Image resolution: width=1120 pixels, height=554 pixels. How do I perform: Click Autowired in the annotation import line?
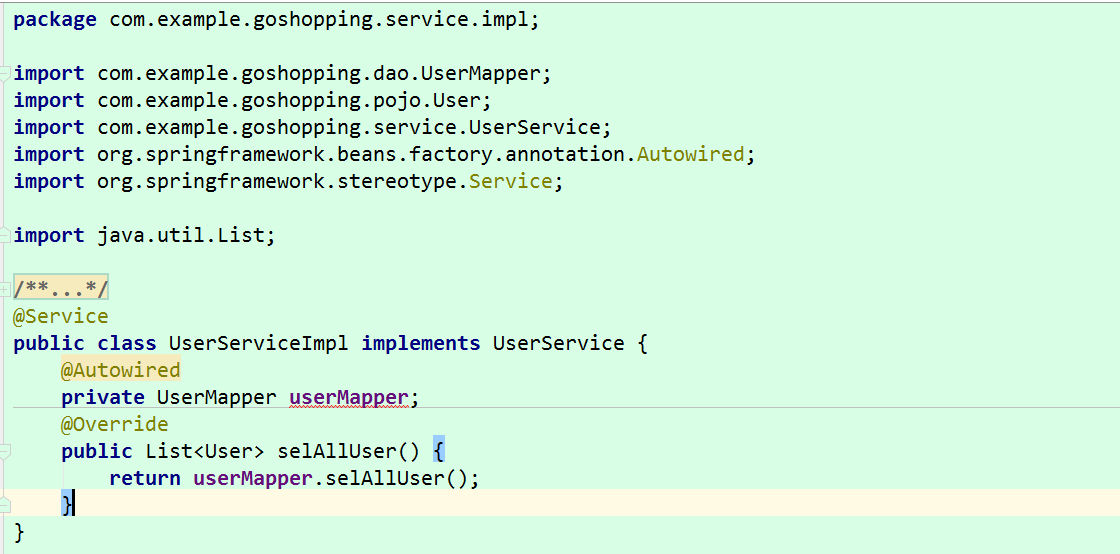point(690,154)
